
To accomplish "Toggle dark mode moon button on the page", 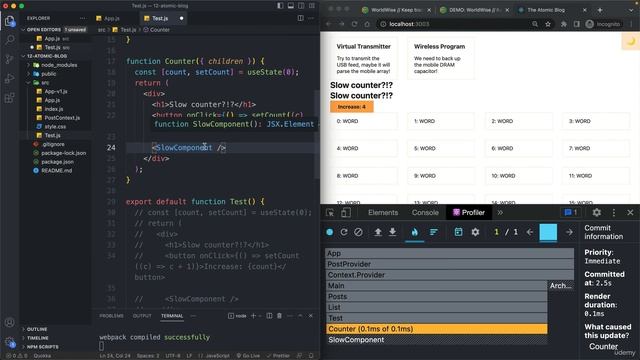I will (x=631, y=41).
